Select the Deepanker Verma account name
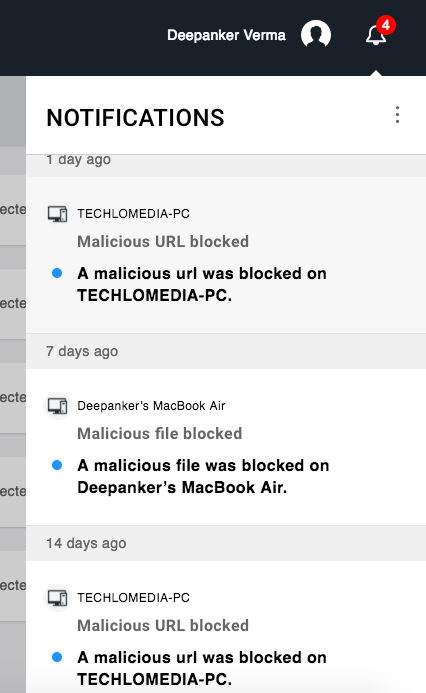Screen dimensions: 426x693 (226, 35)
